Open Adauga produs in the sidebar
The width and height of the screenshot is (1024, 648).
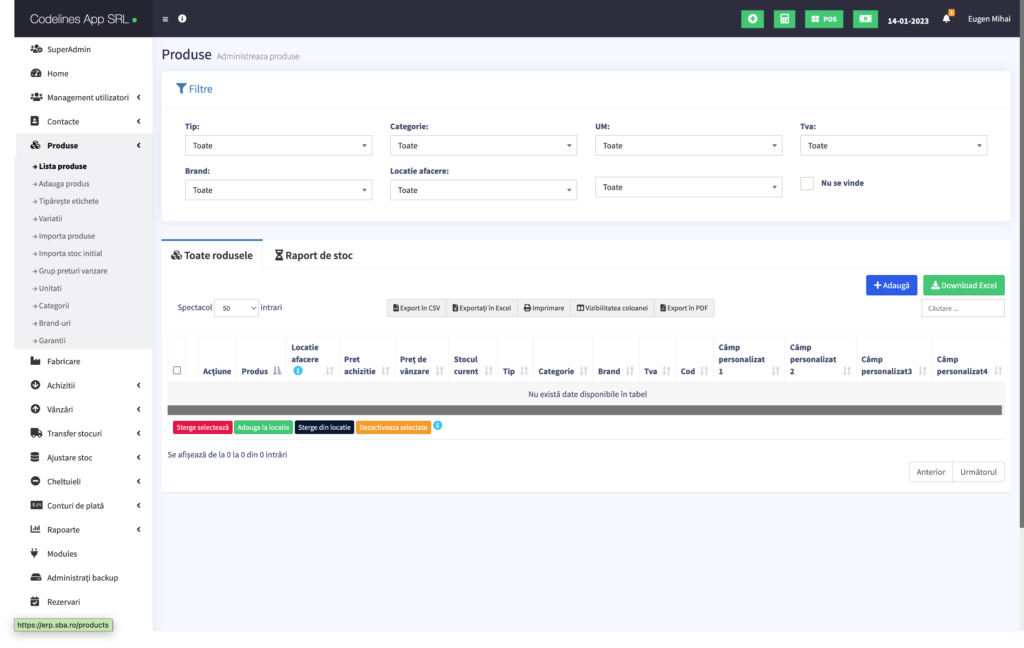coord(64,184)
